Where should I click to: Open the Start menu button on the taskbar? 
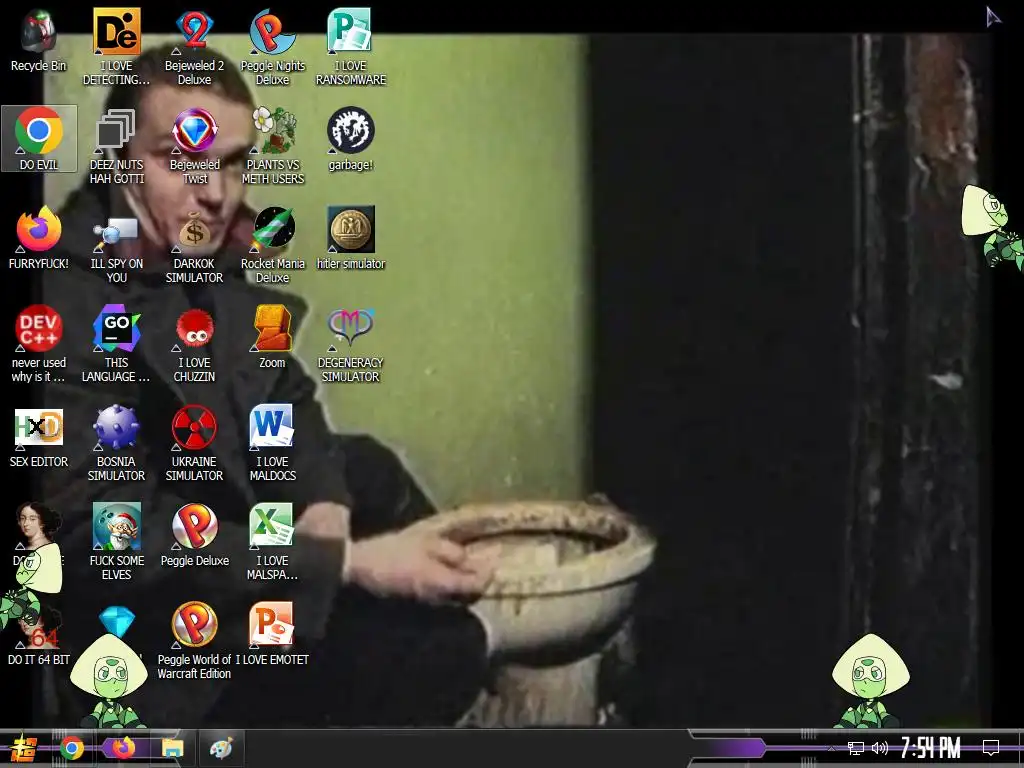click(x=24, y=748)
